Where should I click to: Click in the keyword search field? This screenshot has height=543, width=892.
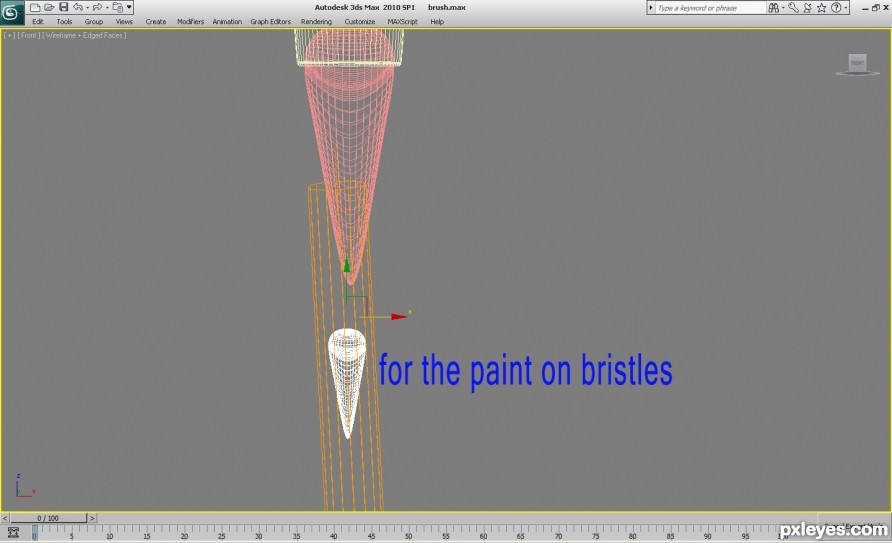coord(711,8)
